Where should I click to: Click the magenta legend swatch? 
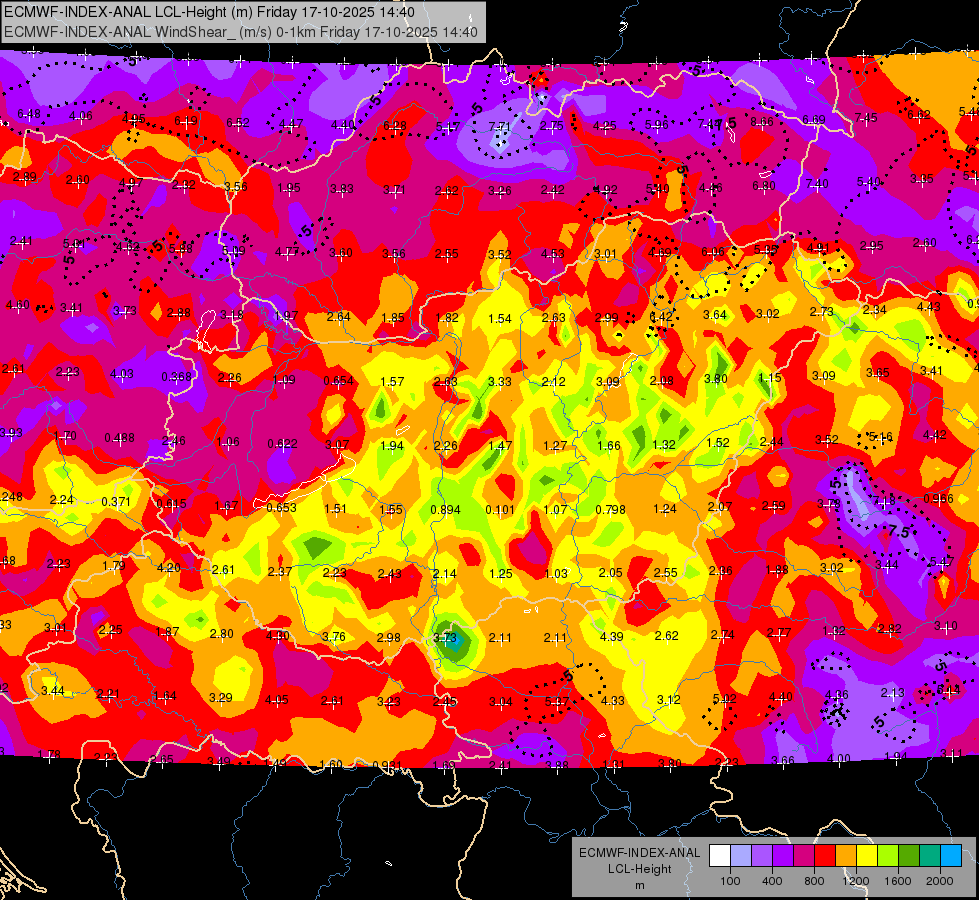tap(804, 856)
